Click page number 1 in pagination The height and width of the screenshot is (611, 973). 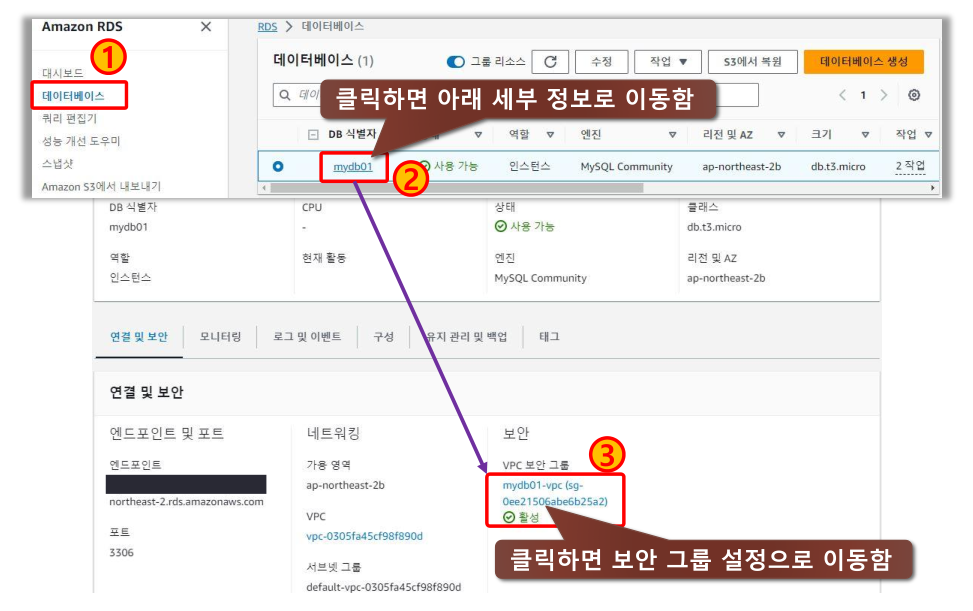863,95
